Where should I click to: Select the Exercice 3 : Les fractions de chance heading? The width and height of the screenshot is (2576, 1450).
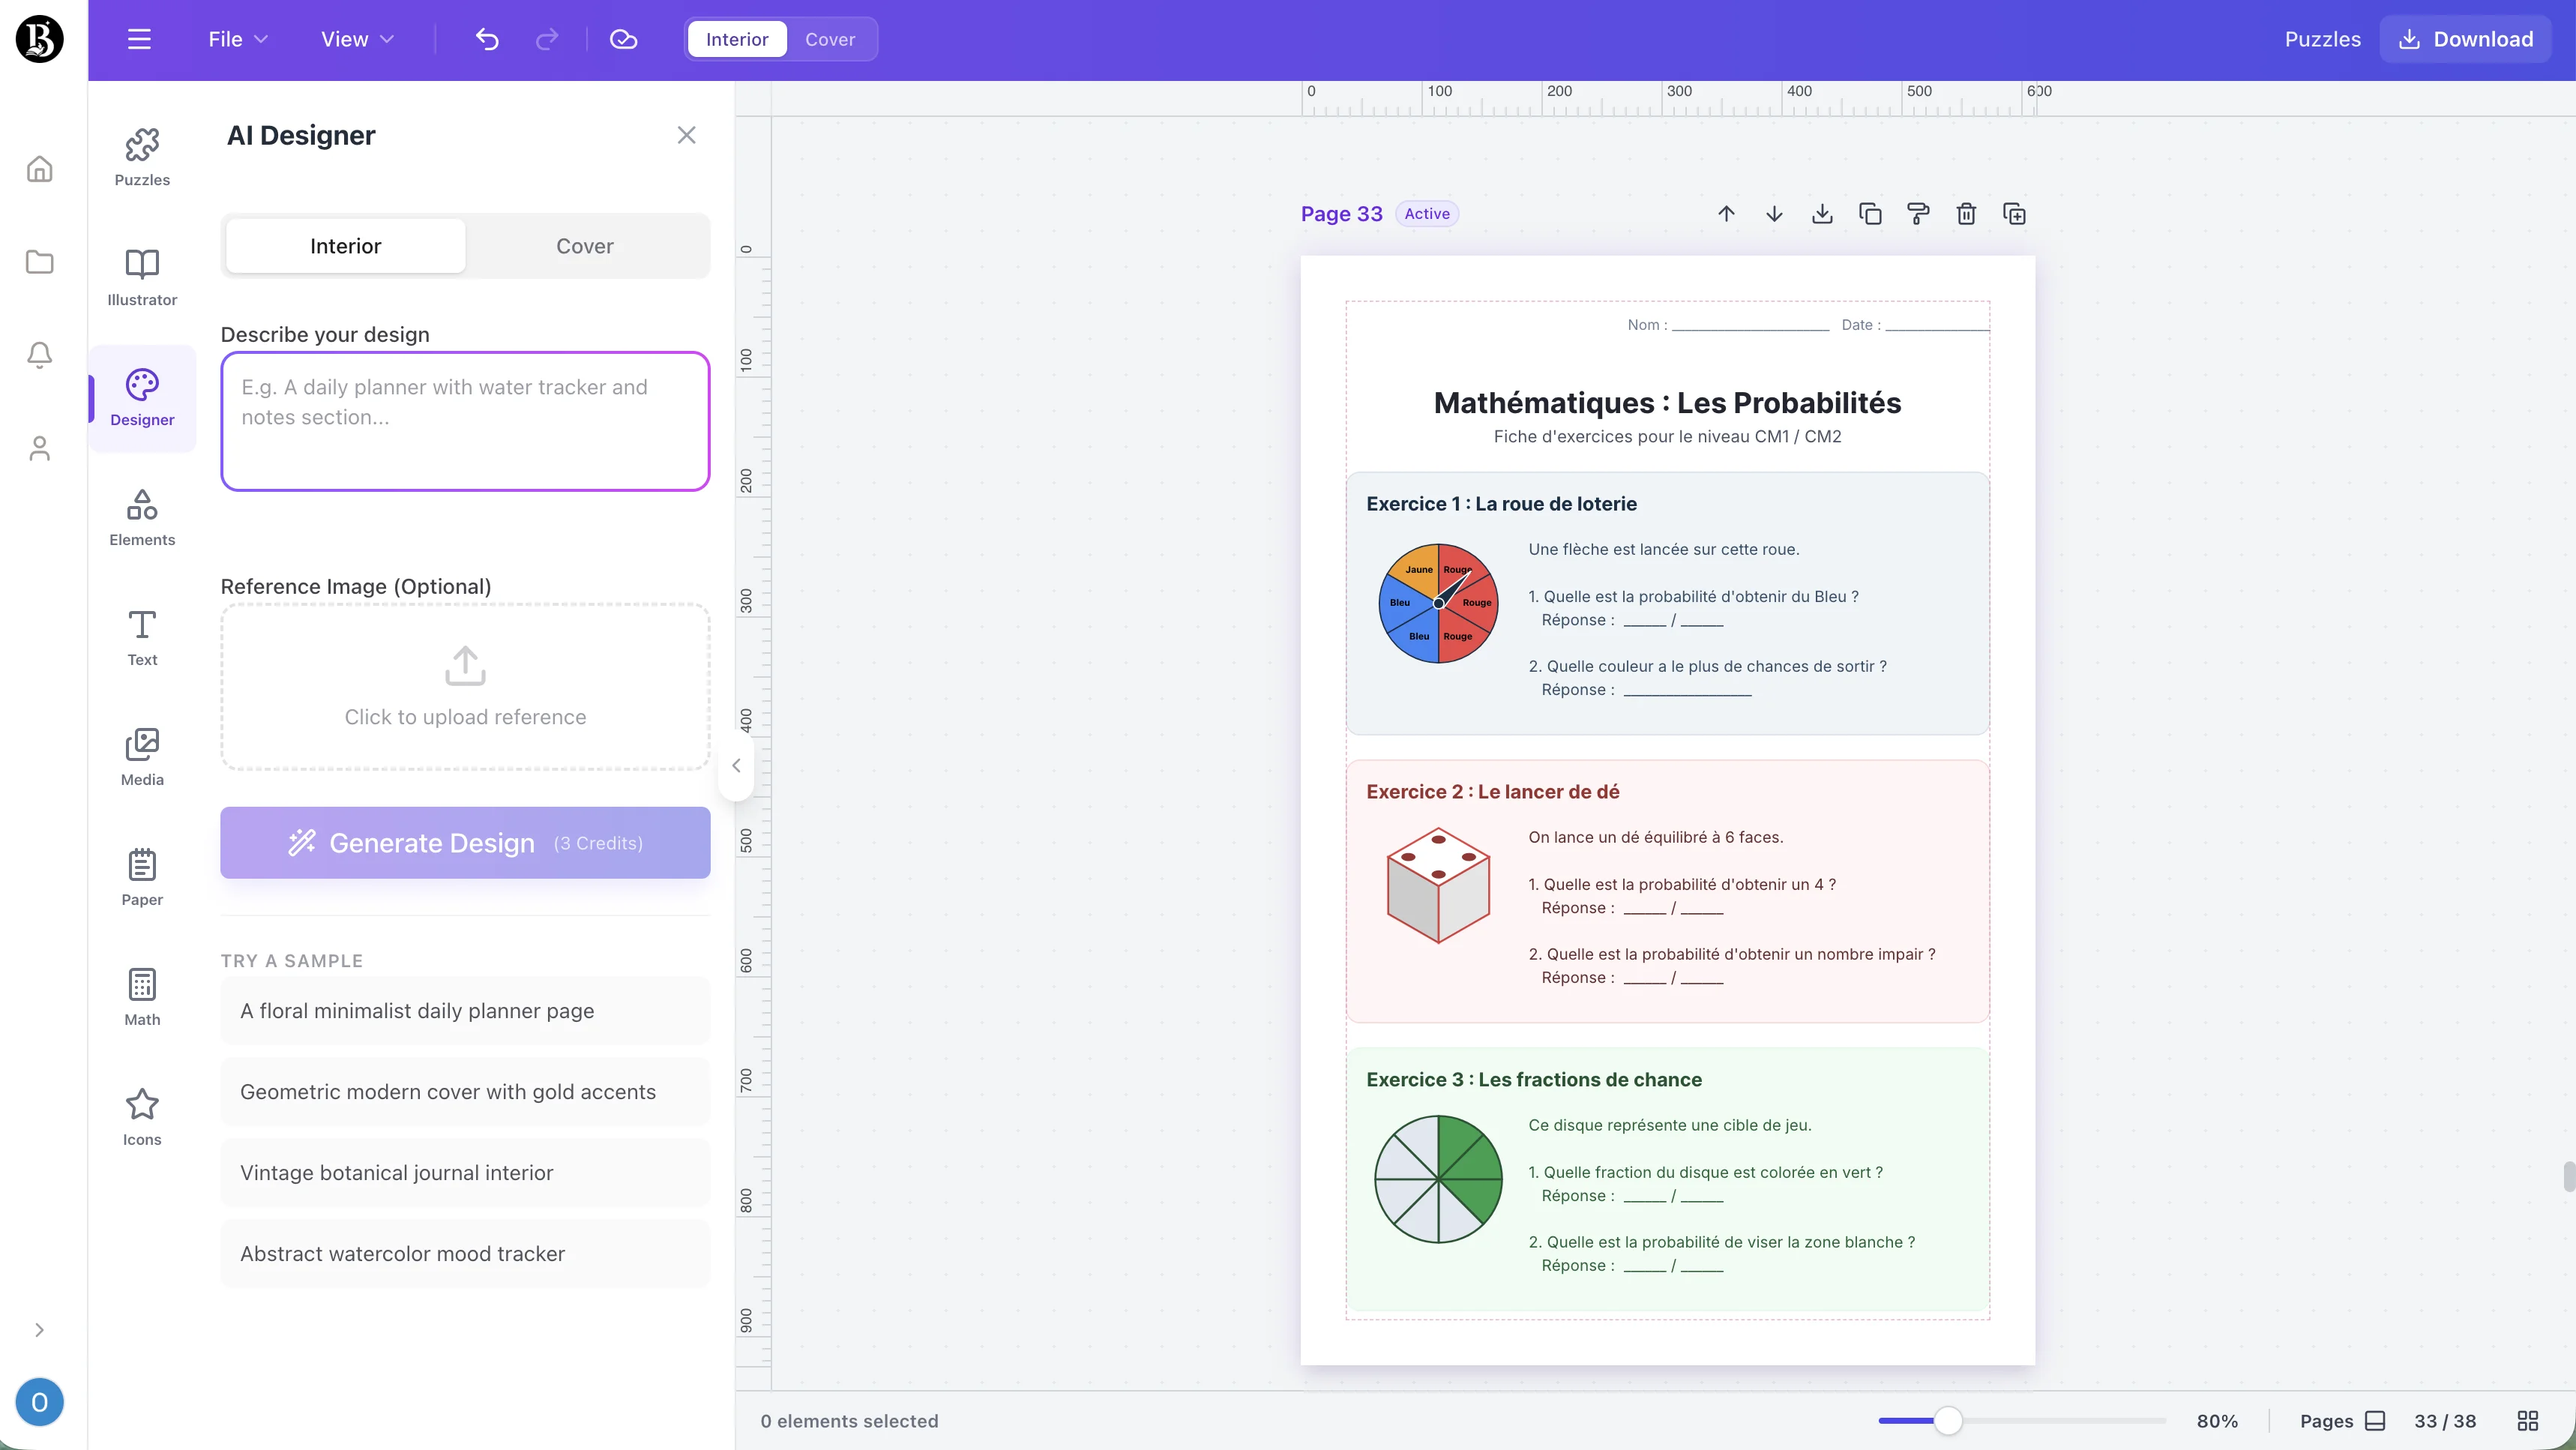(1534, 1080)
